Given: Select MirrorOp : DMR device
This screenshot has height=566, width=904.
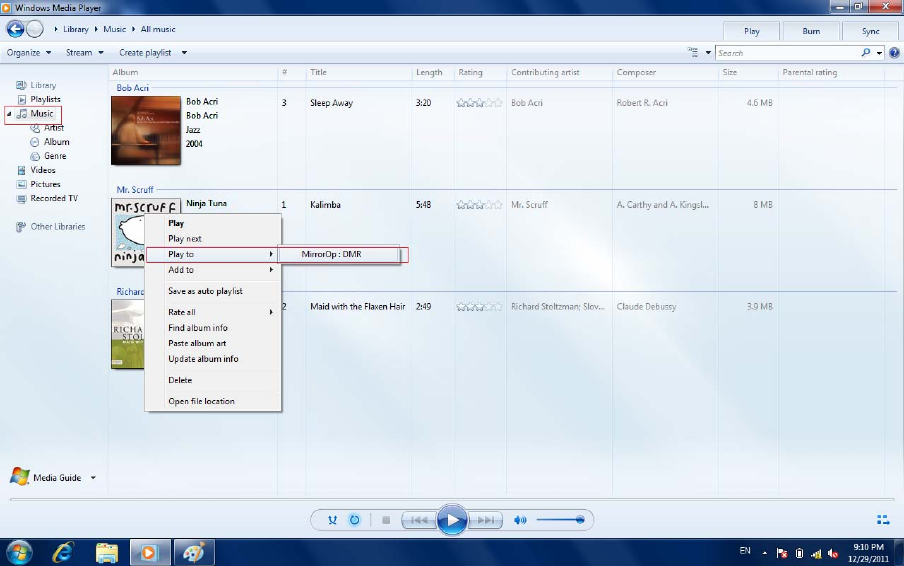Looking at the screenshot, I should click(338, 254).
